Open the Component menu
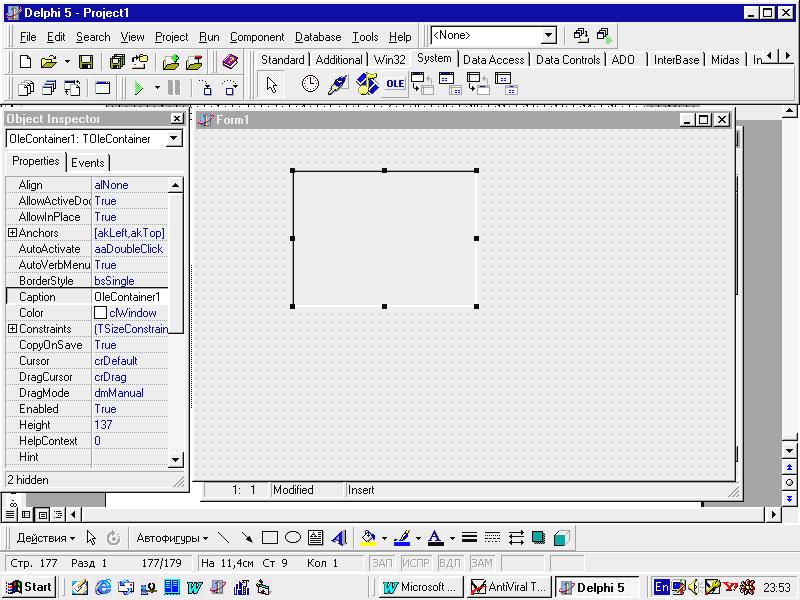This screenshot has height=600, width=800. [x=257, y=37]
